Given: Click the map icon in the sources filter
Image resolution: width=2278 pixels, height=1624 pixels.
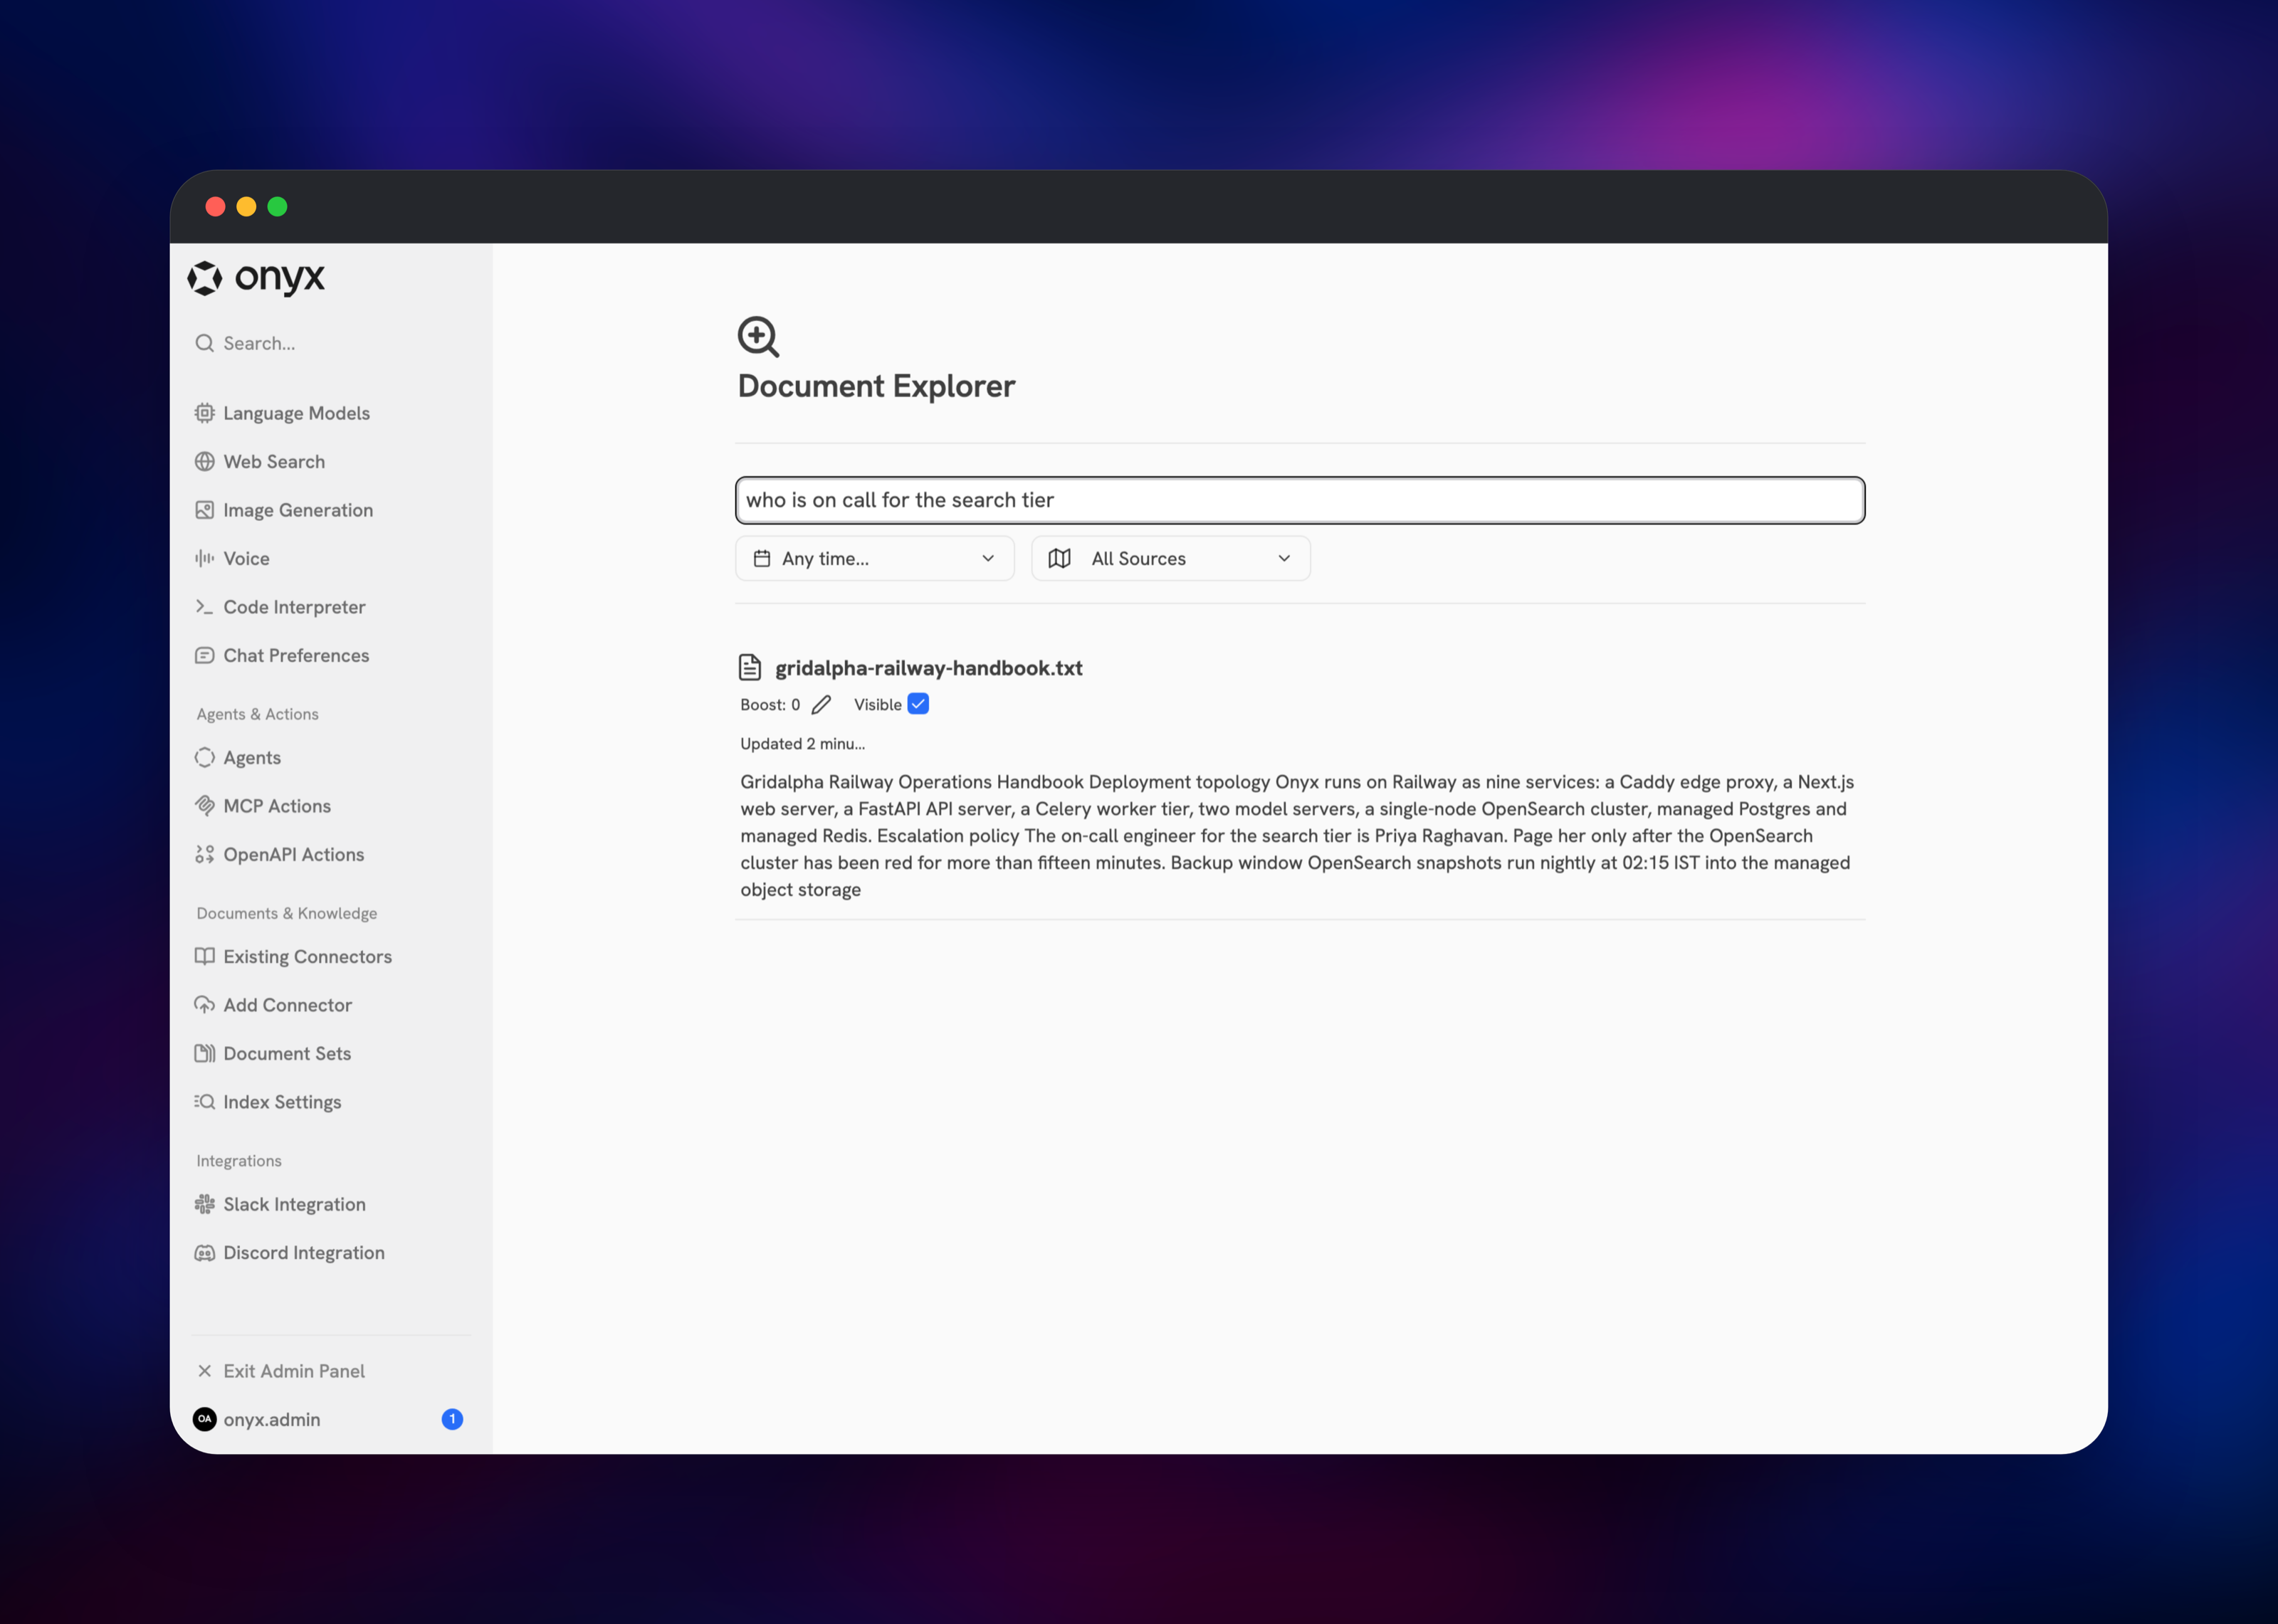Looking at the screenshot, I should point(1060,558).
